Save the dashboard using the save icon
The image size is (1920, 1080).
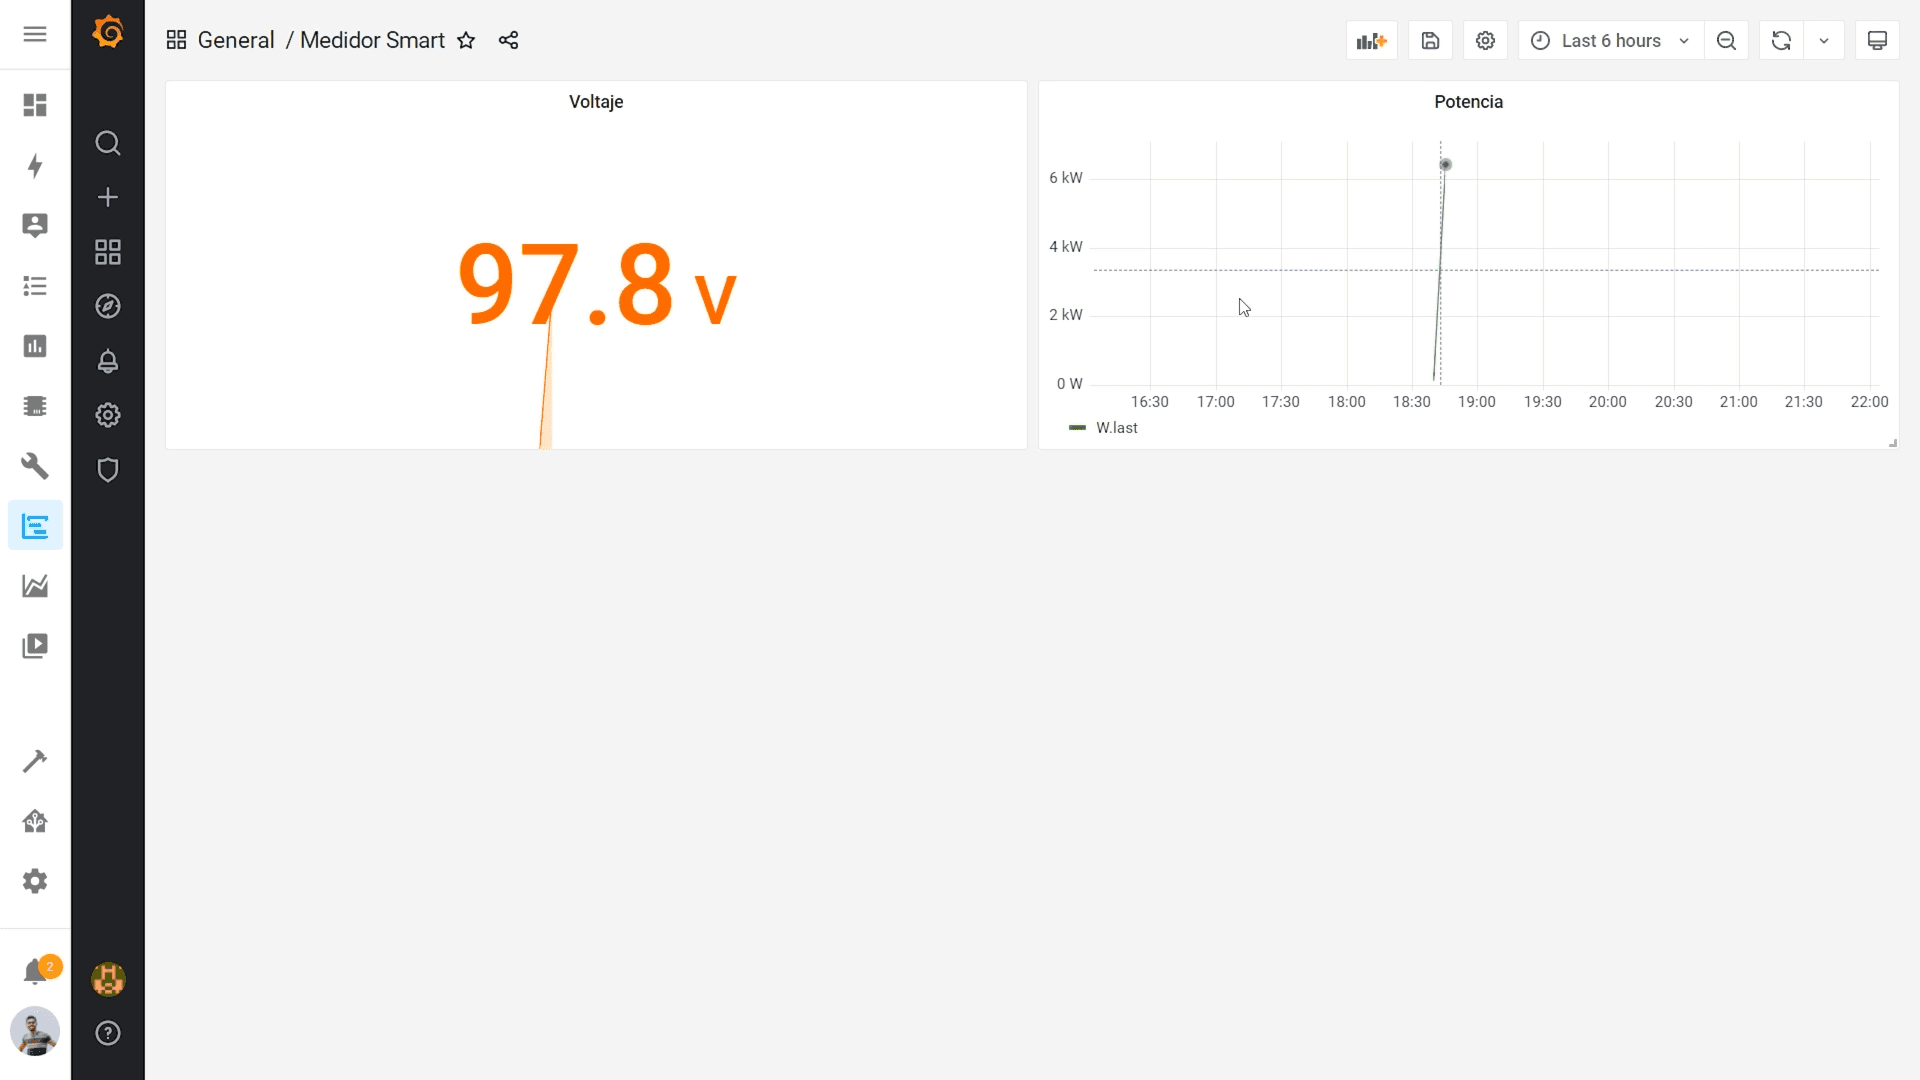1429,40
